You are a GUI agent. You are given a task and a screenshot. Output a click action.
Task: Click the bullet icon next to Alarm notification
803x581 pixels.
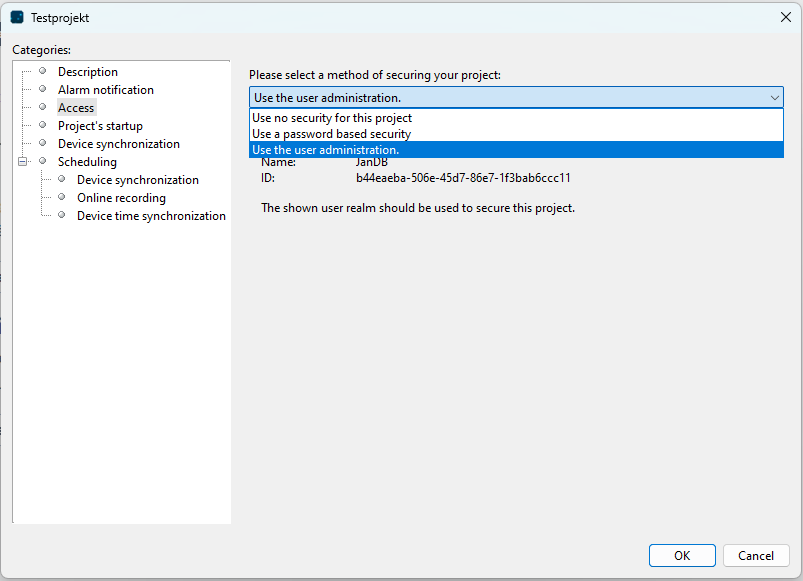coord(43,89)
